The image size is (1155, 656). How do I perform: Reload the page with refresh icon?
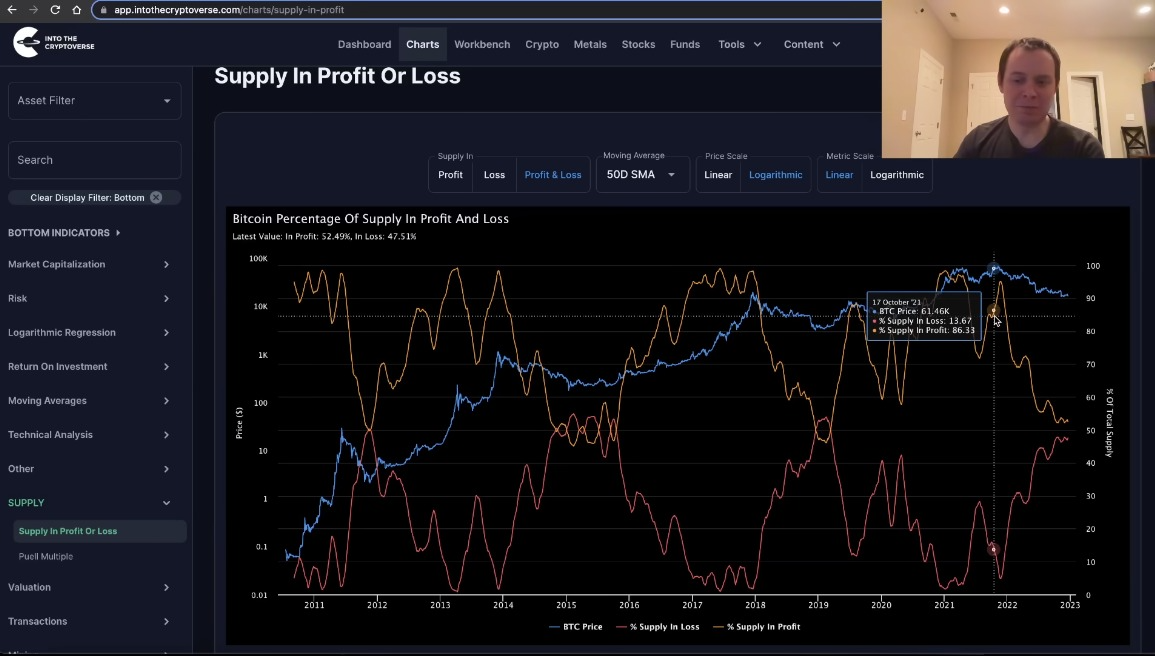pos(55,10)
